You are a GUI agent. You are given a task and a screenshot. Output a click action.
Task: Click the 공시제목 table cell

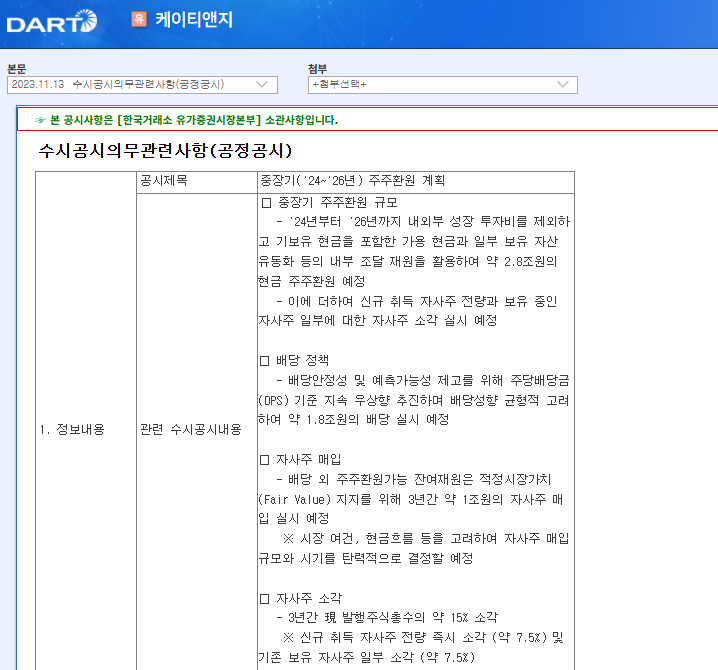(x=197, y=182)
